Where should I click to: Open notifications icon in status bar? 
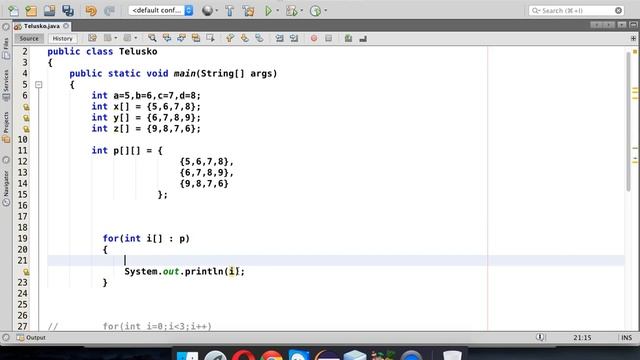540,338
